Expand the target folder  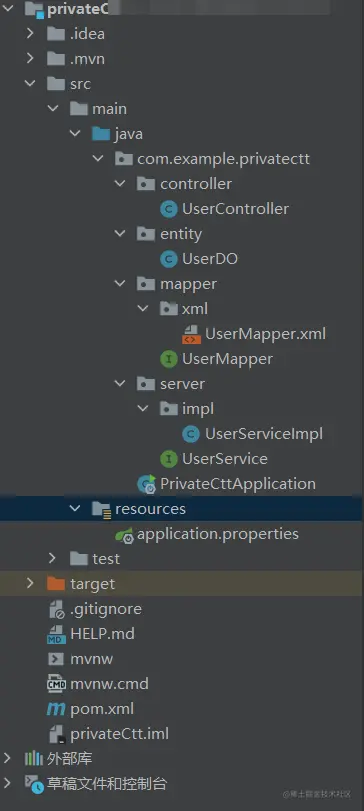(30, 583)
